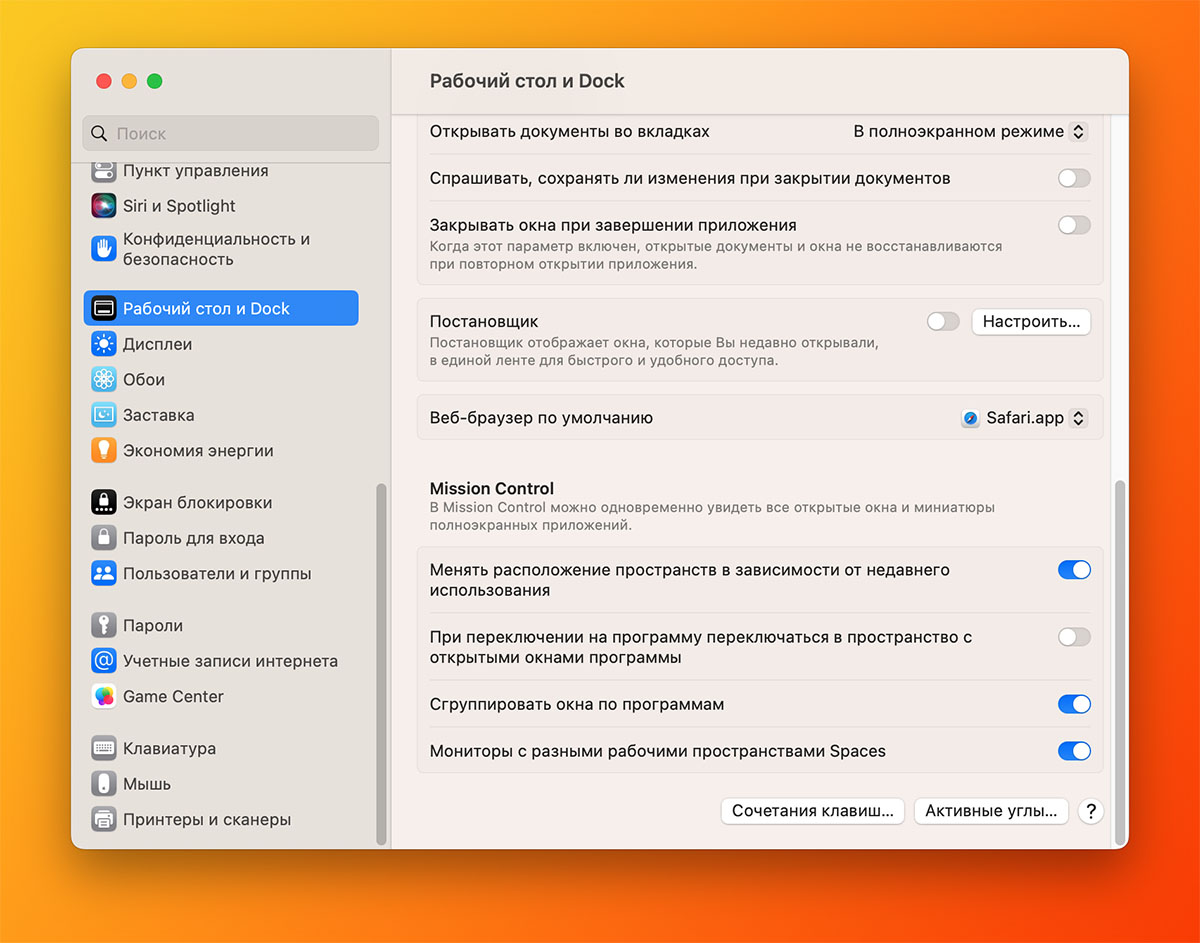Open the В полноэкранном режиме dropdown
Viewport: 1200px width, 943px height.
969,131
